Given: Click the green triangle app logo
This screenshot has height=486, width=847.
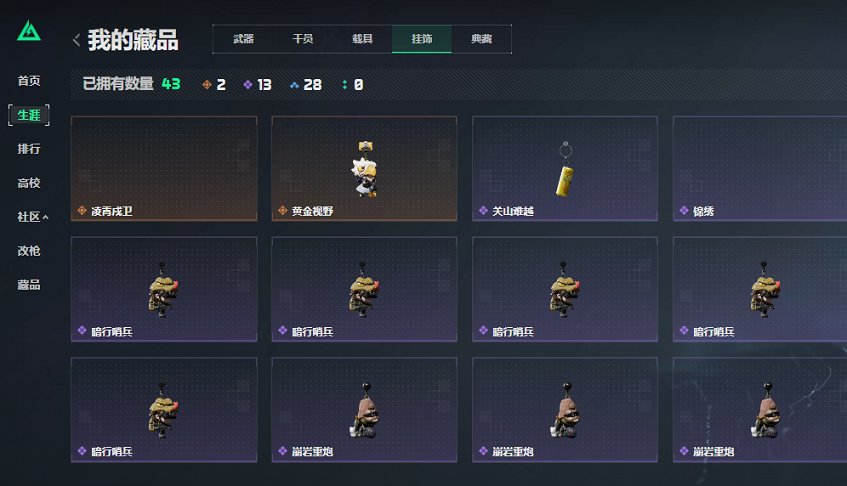Looking at the screenshot, I should (29, 31).
